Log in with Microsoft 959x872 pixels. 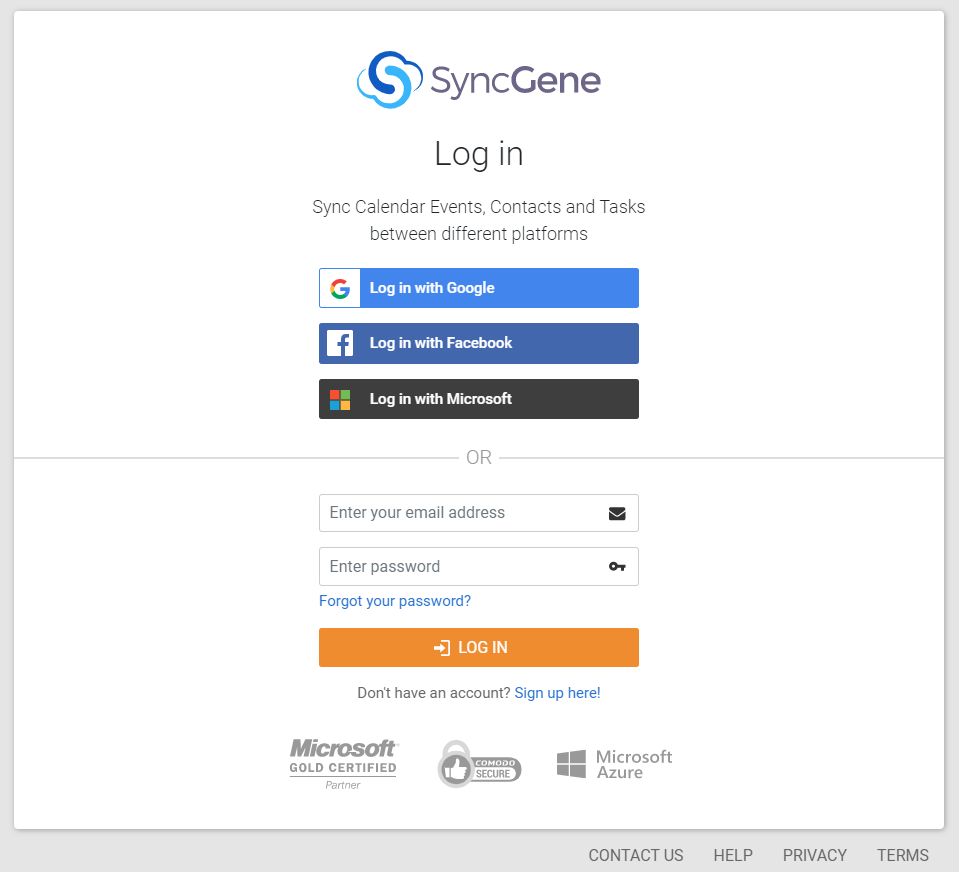479,399
